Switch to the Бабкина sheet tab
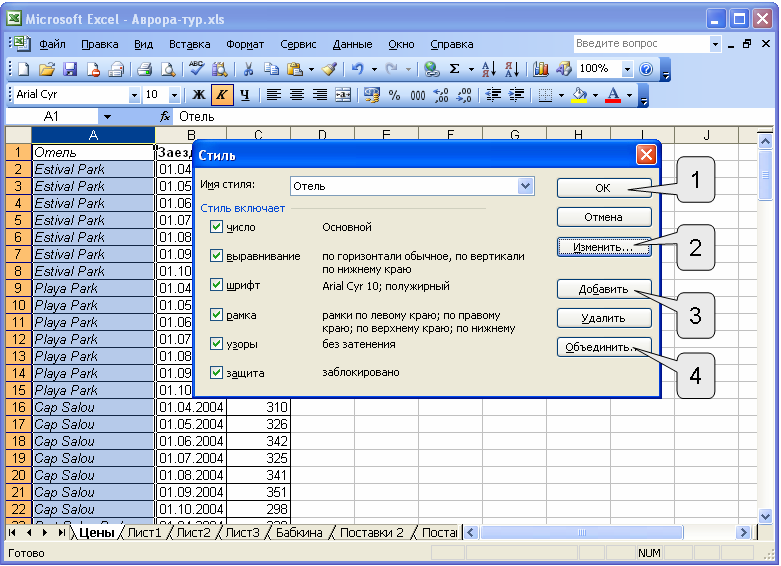781x566 pixels. (299, 533)
